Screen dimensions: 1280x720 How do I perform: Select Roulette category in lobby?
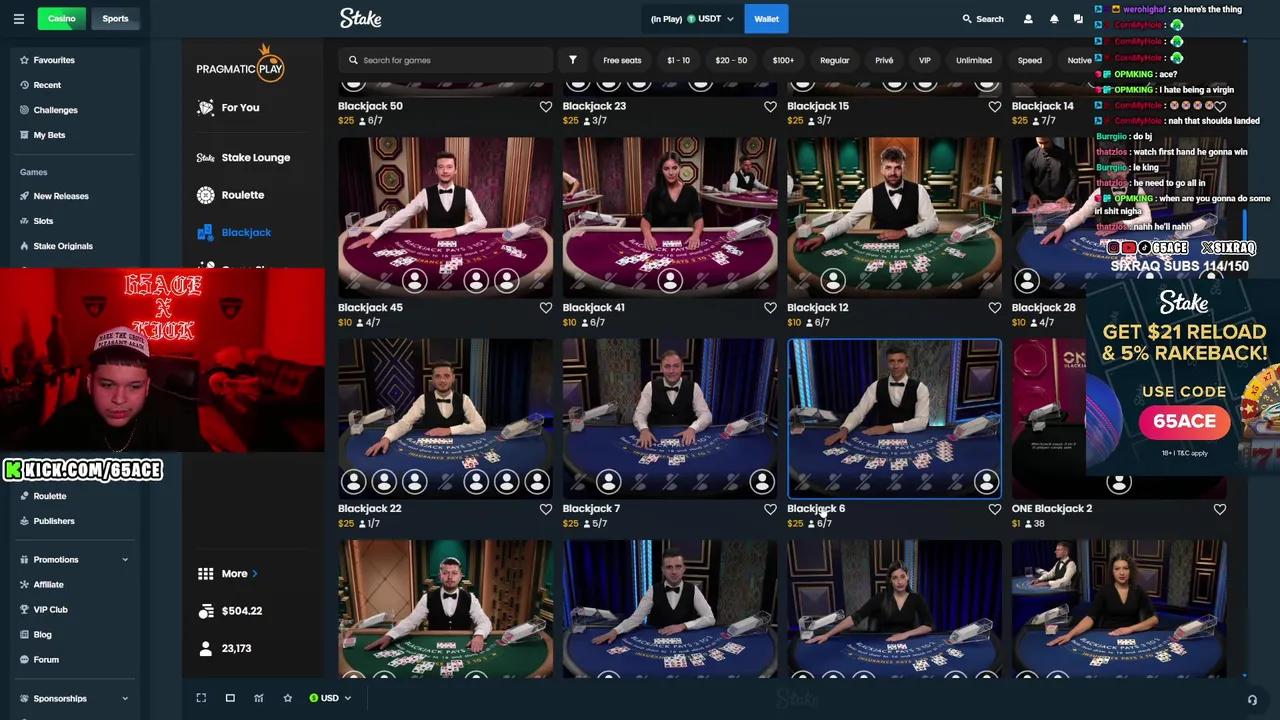(231, 195)
